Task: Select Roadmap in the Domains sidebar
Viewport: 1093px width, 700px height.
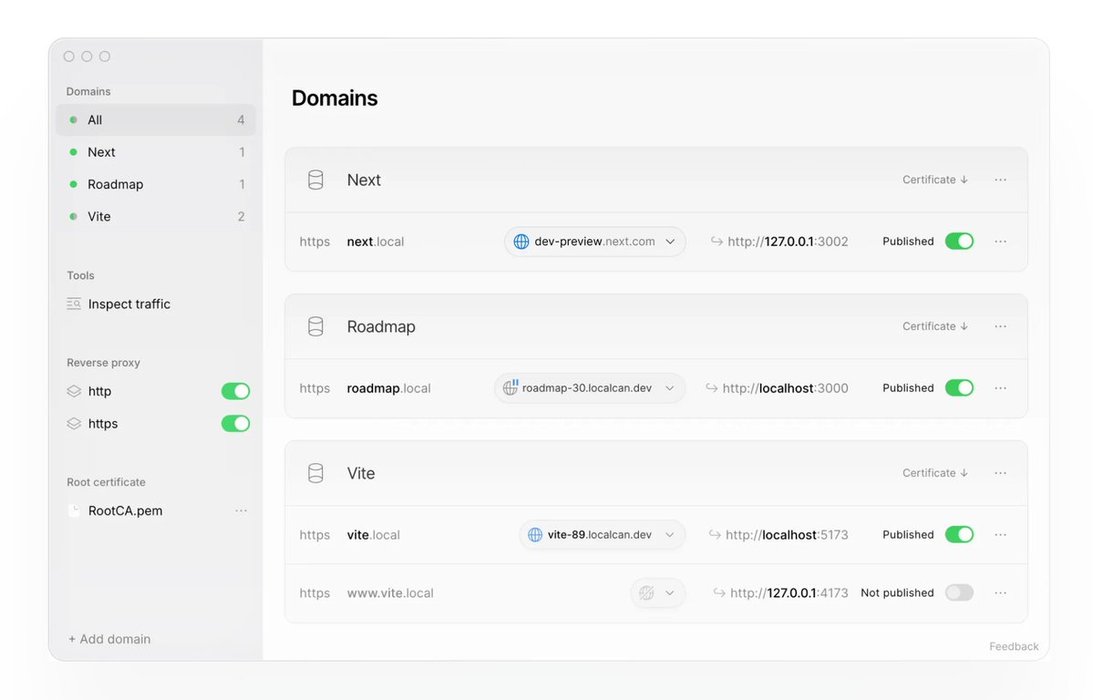Action: pyautogui.click(x=115, y=184)
